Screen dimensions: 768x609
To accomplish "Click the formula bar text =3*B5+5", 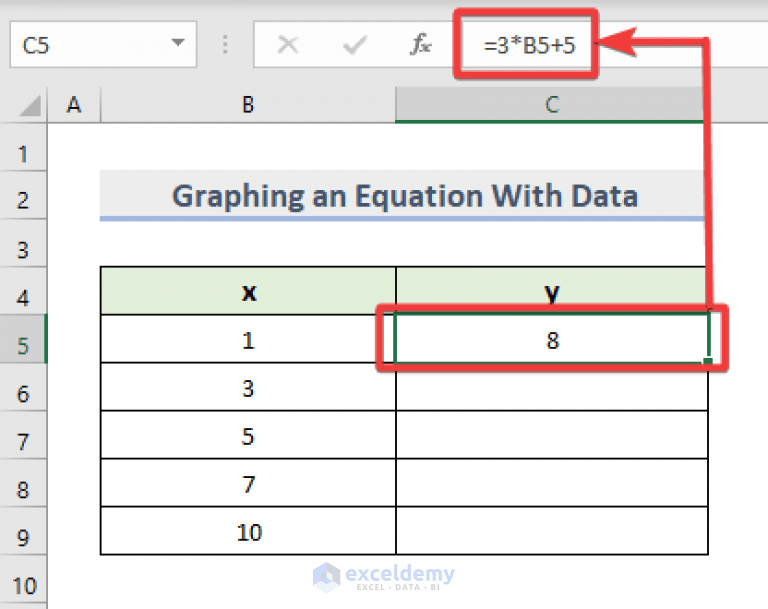I will coord(529,46).
